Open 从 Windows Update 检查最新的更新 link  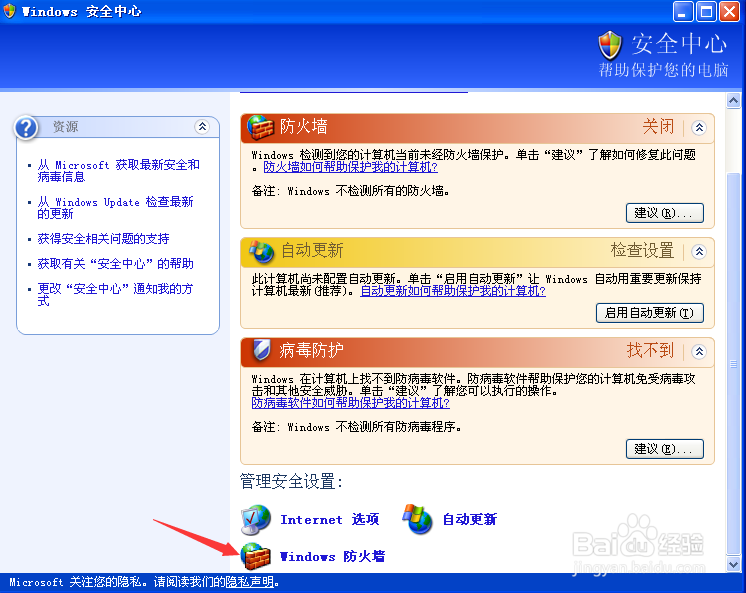click(x=116, y=208)
